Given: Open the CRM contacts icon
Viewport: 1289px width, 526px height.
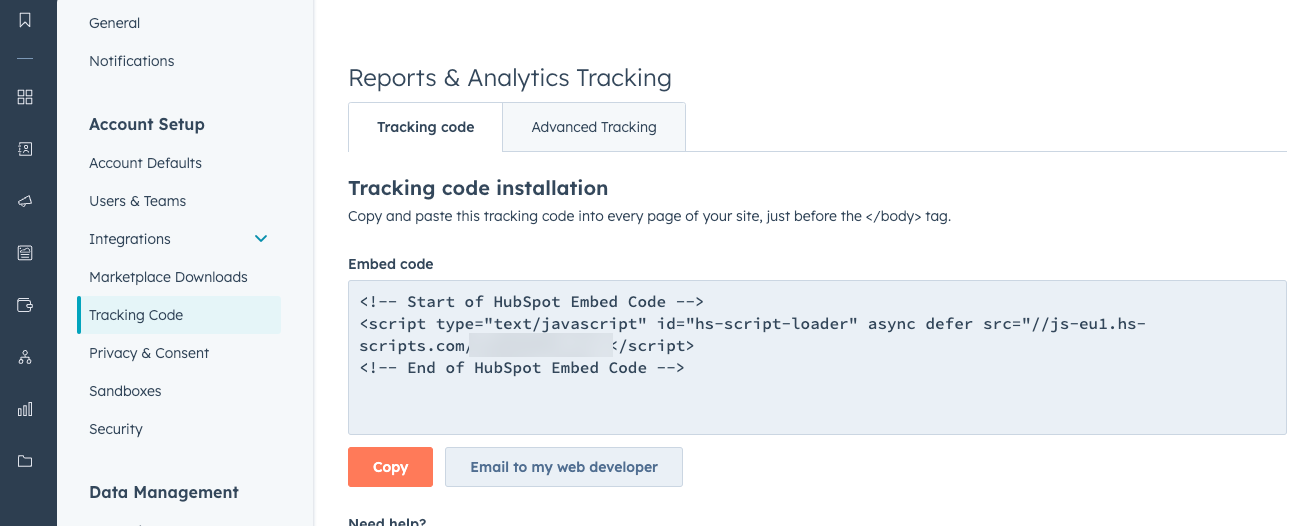Looking at the screenshot, I should click(x=25, y=149).
